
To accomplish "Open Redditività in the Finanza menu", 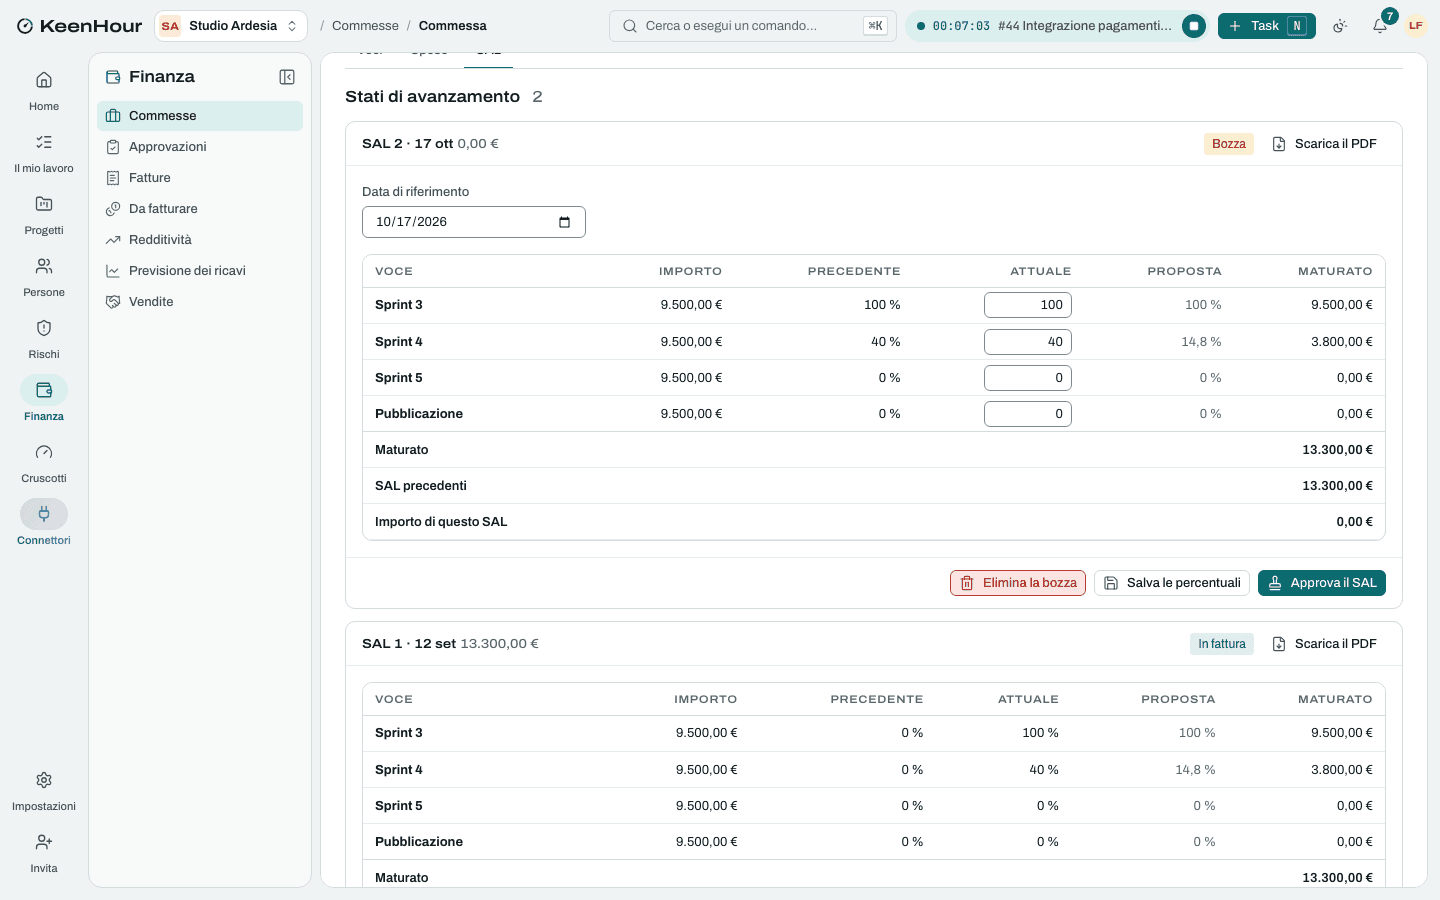I will pyautogui.click(x=200, y=240).
